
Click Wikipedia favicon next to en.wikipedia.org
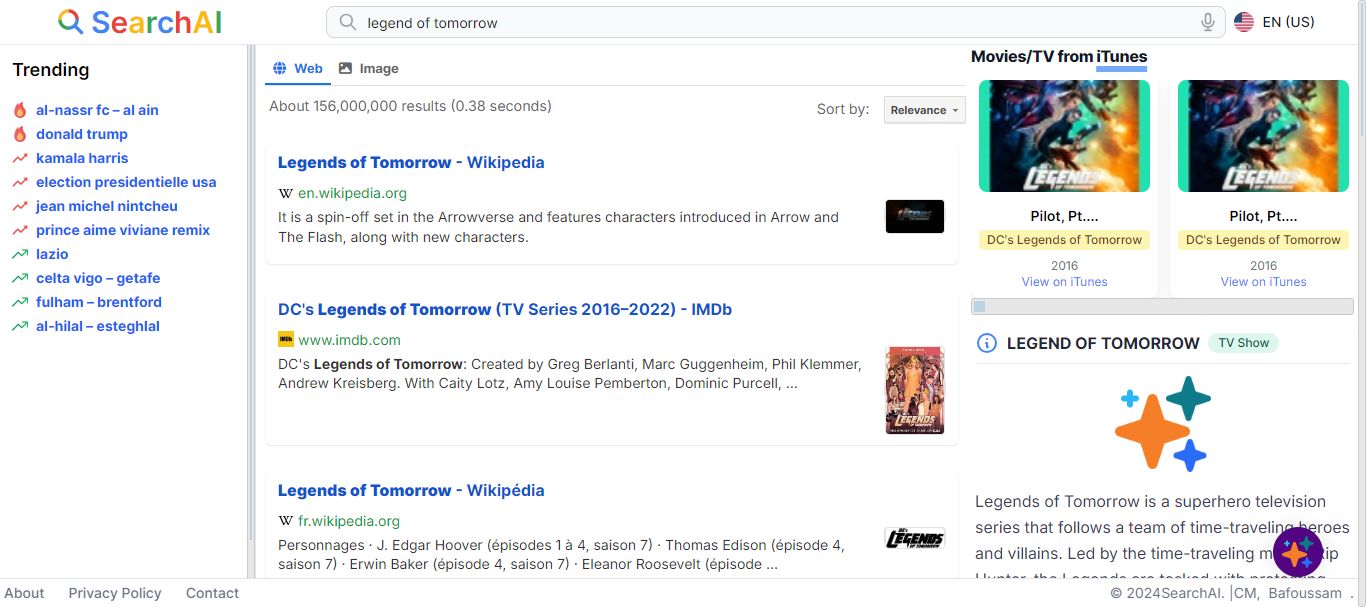pyautogui.click(x=286, y=193)
